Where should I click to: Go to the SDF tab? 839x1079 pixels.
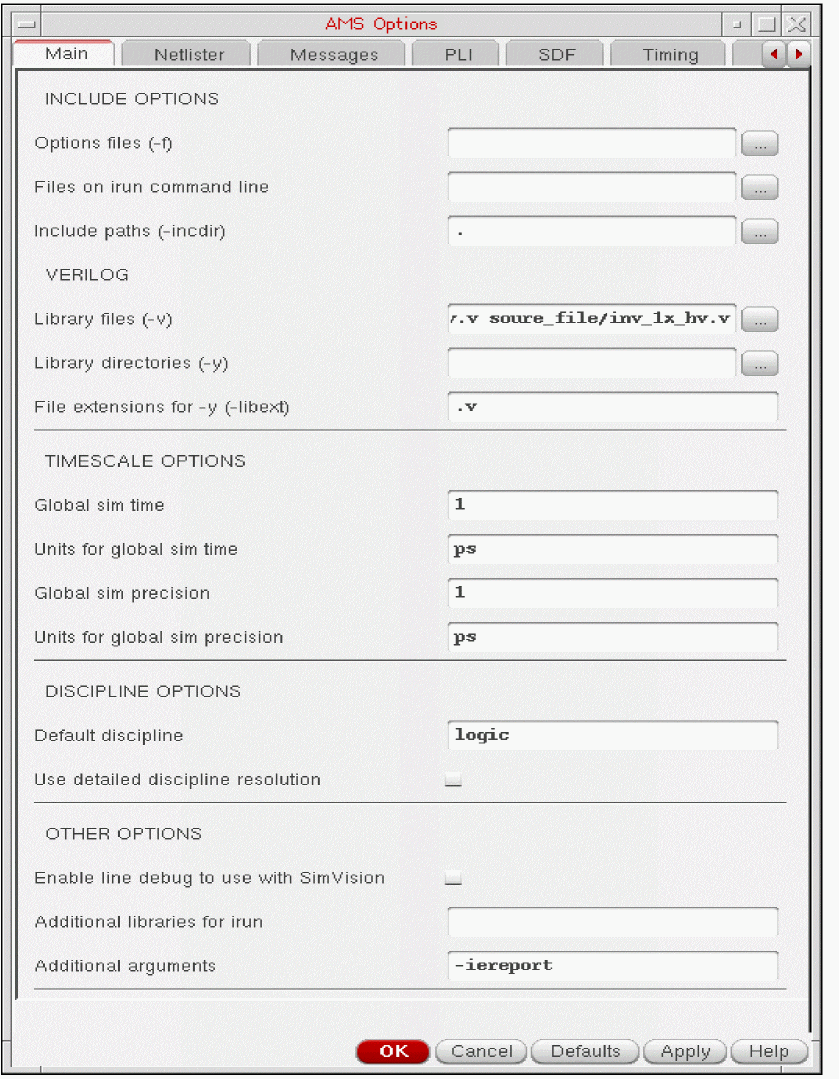tap(557, 54)
